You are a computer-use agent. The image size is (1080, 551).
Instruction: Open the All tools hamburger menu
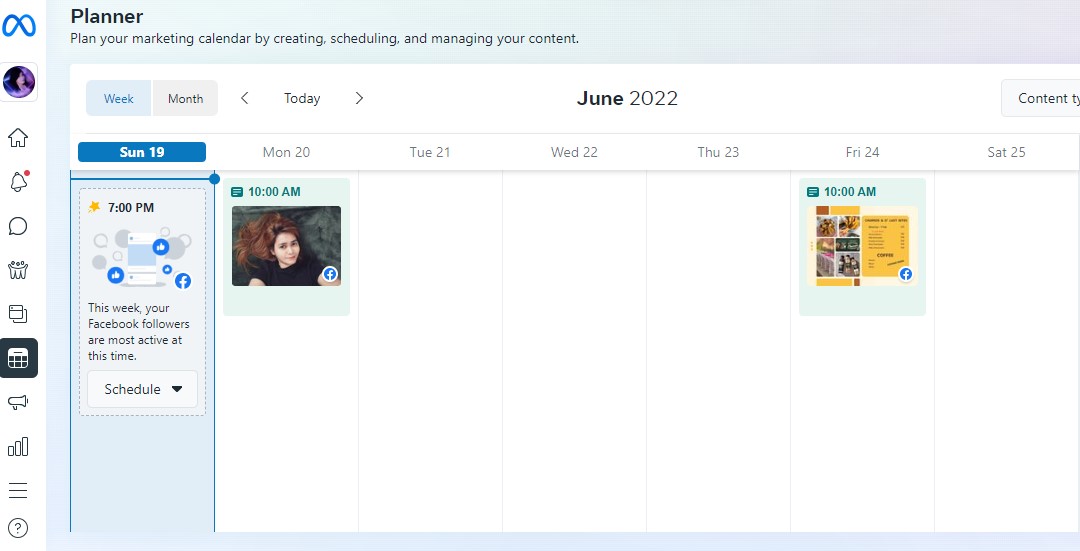(18, 490)
